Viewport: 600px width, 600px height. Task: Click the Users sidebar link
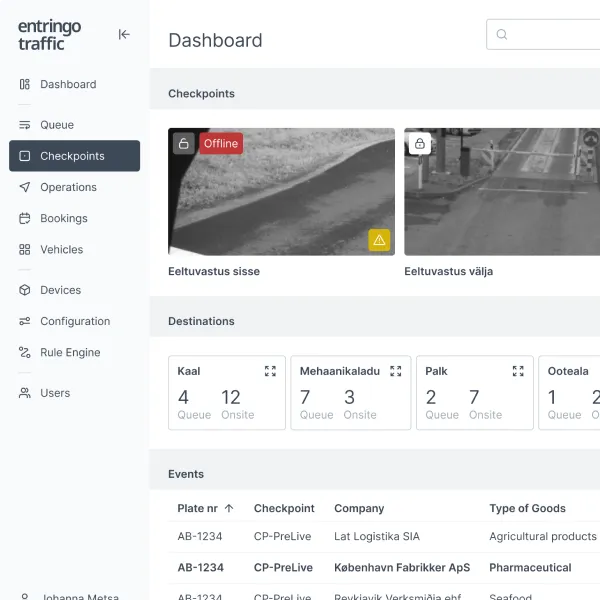(55, 393)
